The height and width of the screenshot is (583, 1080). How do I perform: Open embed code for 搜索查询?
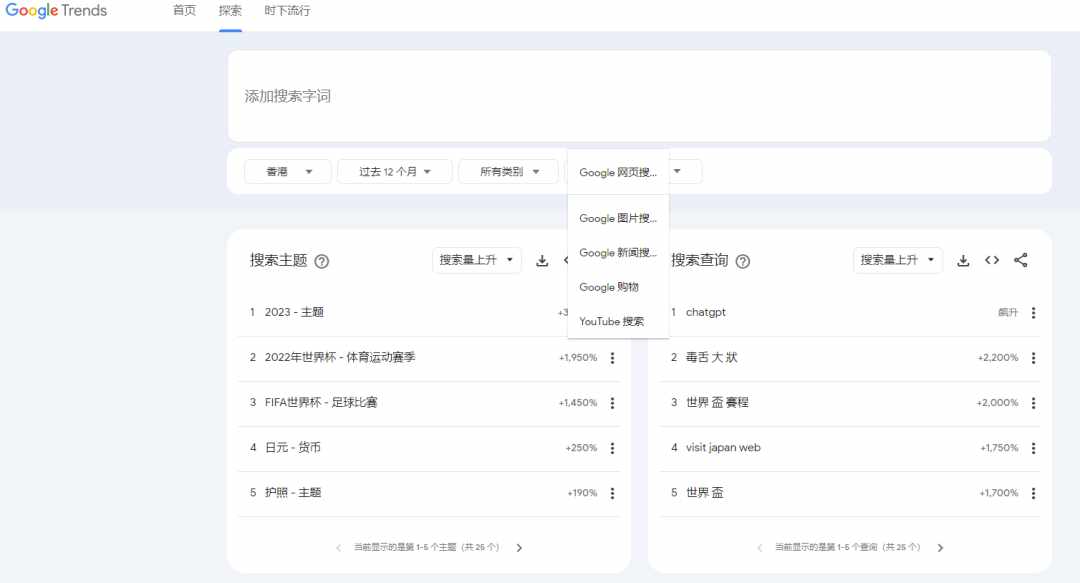coord(992,260)
